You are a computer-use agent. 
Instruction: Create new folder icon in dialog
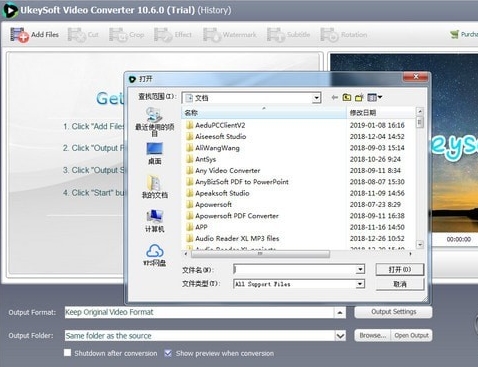coord(359,97)
